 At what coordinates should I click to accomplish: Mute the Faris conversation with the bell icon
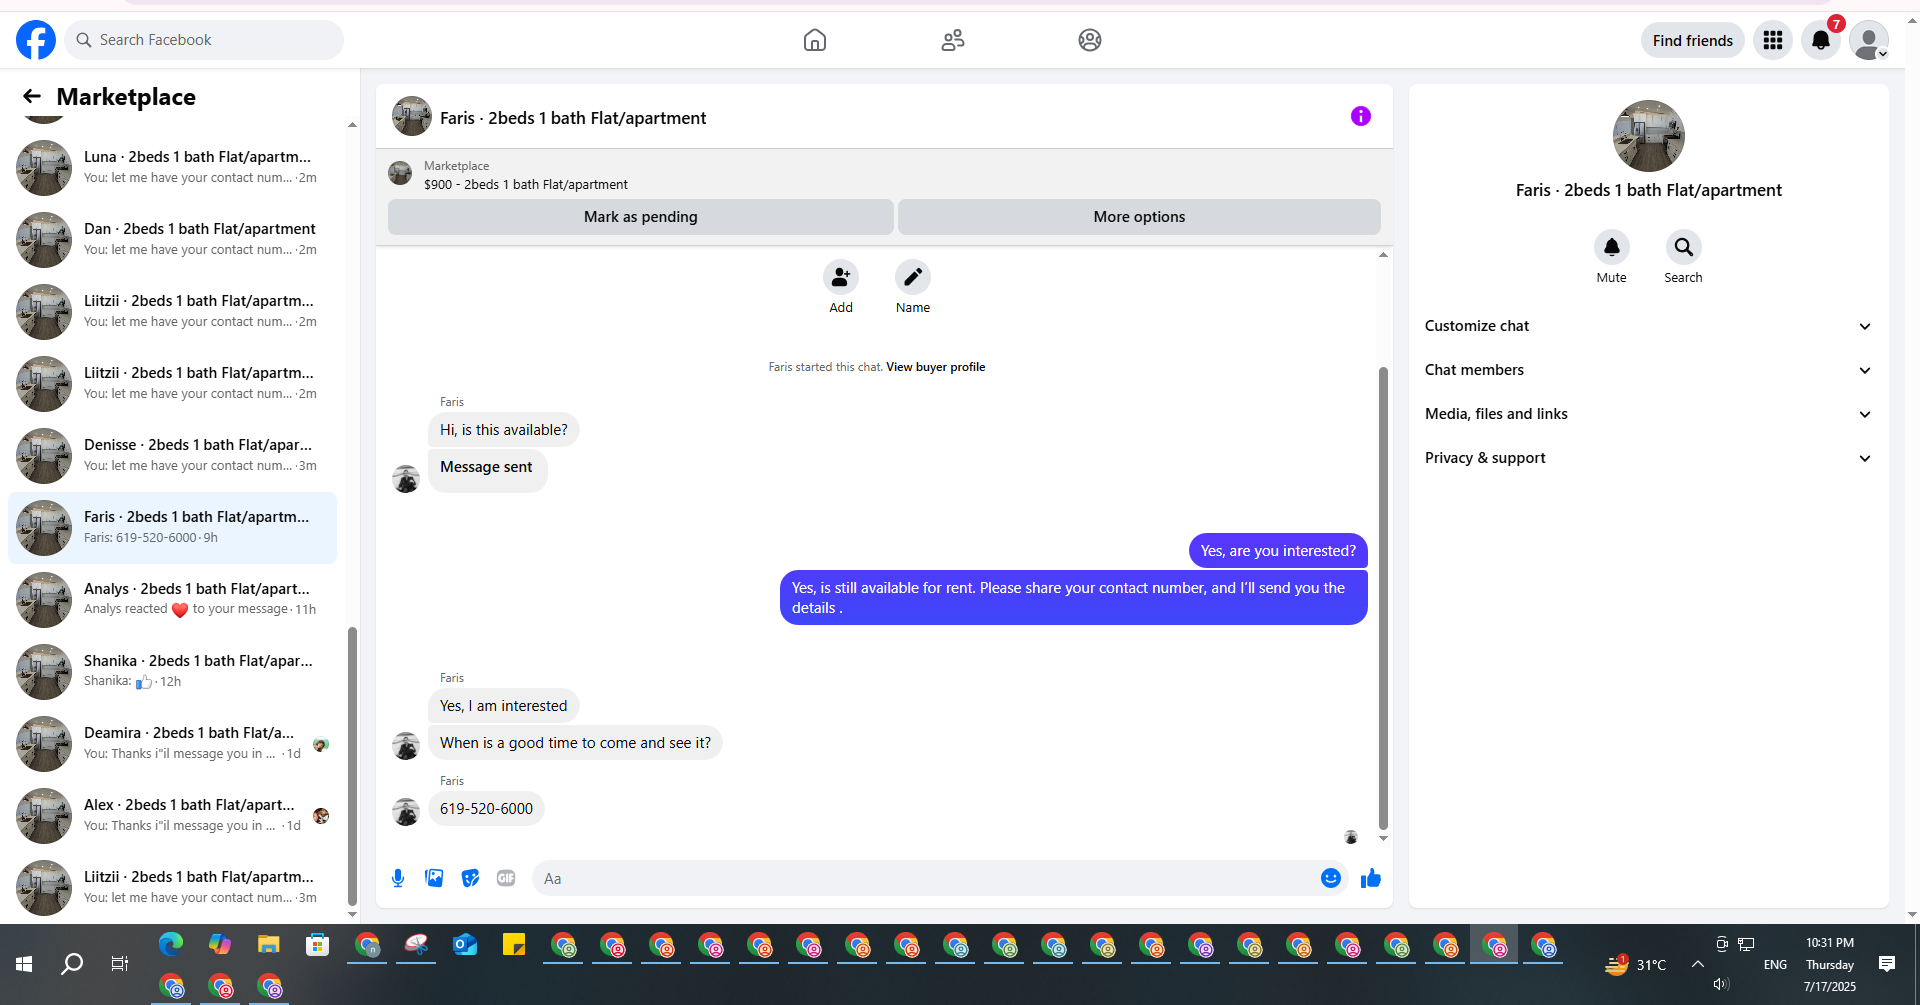point(1612,247)
